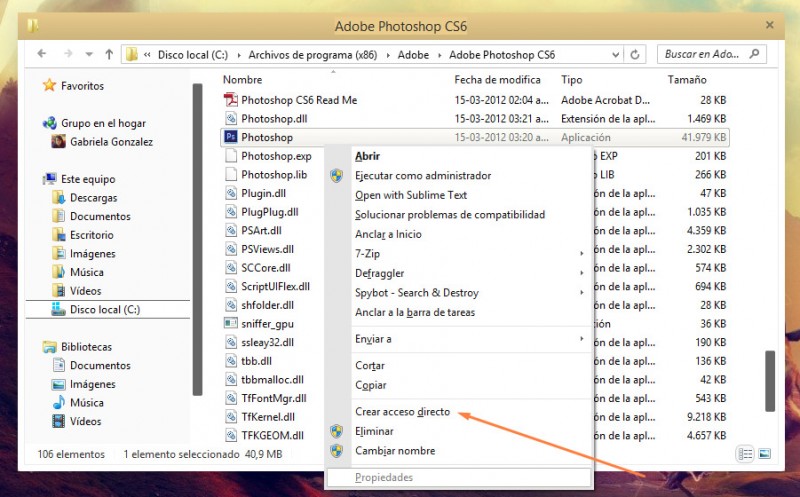The width and height of the screenshot is (800, 497).
Task: Sort by the Nombre column header
Action: [242, 80]
